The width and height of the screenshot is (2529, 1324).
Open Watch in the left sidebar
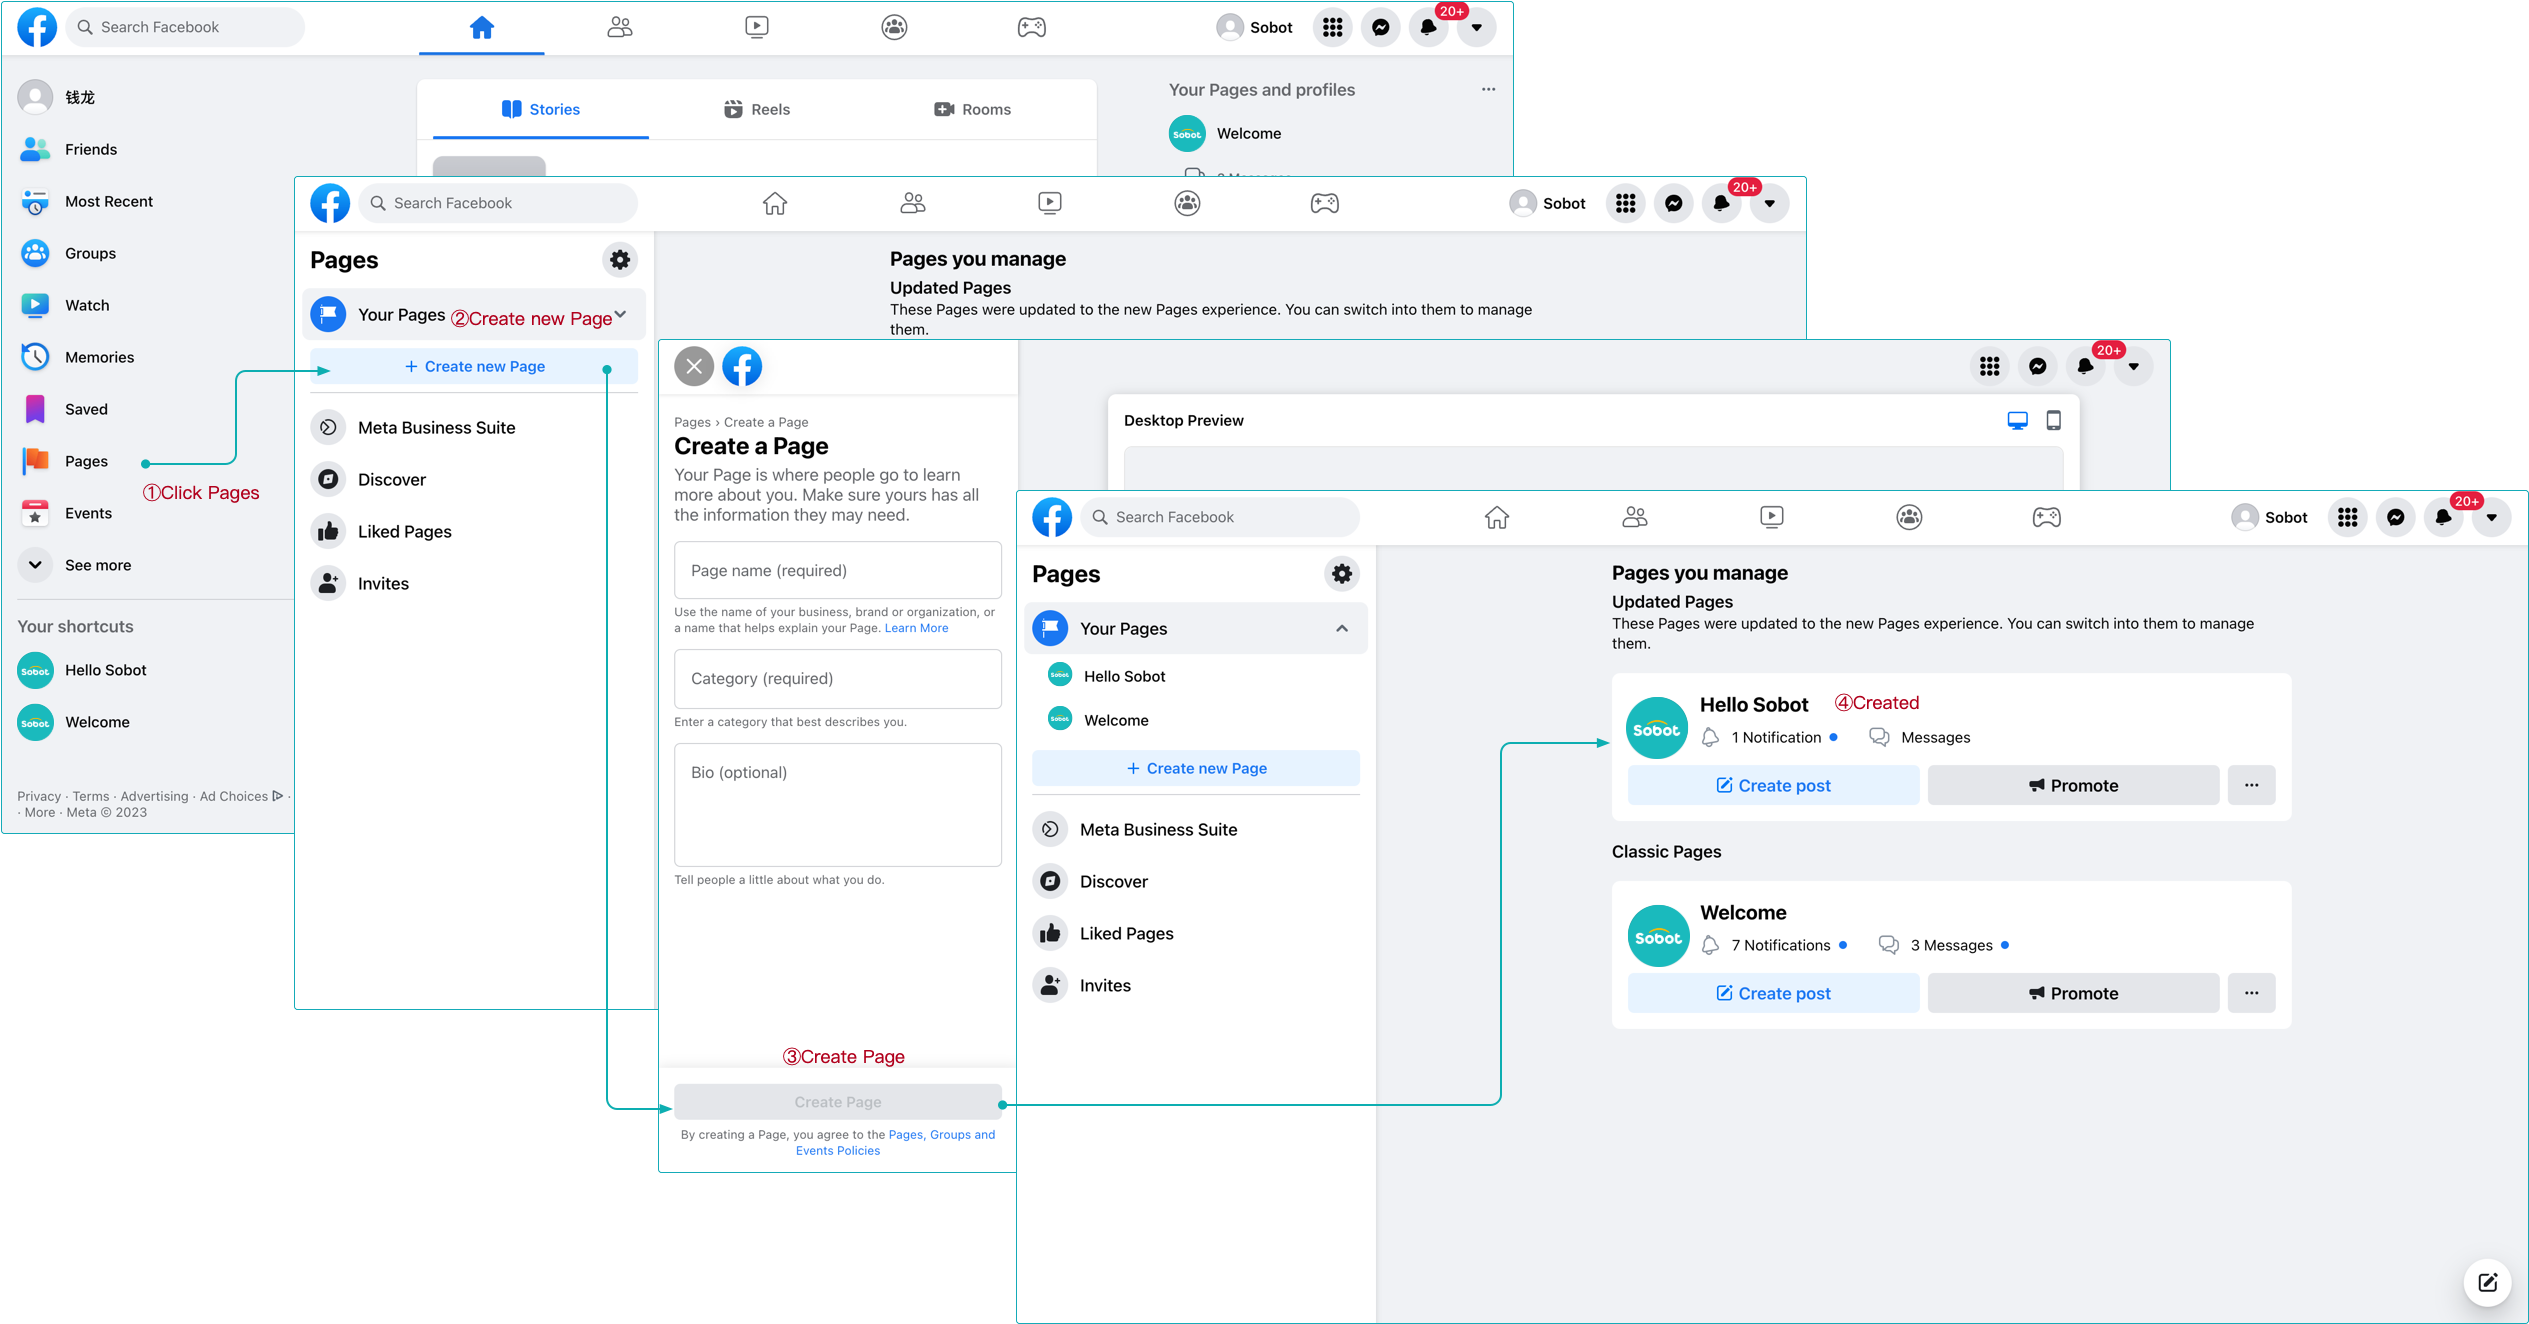point(87,305)
